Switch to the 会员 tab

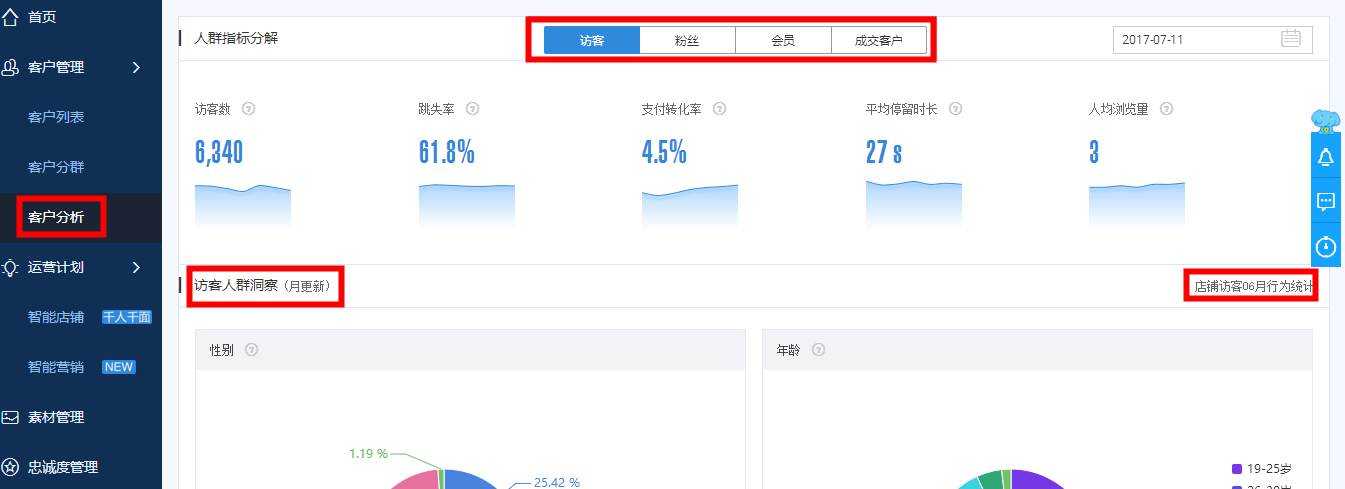(x=783, y=40)
